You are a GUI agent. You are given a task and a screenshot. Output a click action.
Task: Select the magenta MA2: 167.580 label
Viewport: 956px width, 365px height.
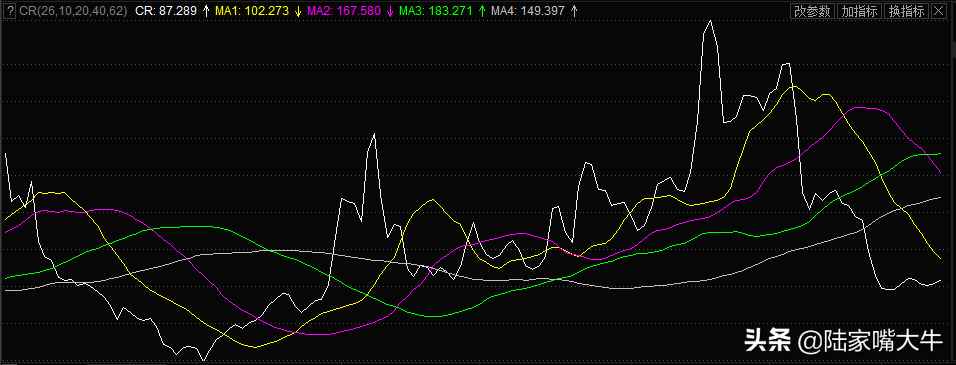(x=344, y=11)
